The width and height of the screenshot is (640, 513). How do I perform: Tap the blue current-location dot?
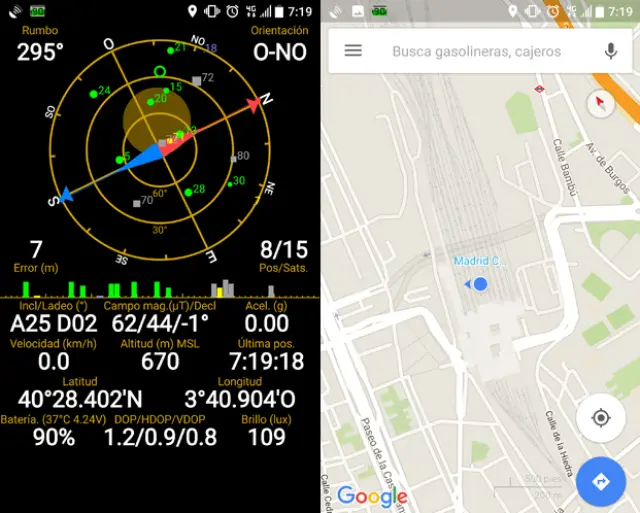tap(480, 284)
